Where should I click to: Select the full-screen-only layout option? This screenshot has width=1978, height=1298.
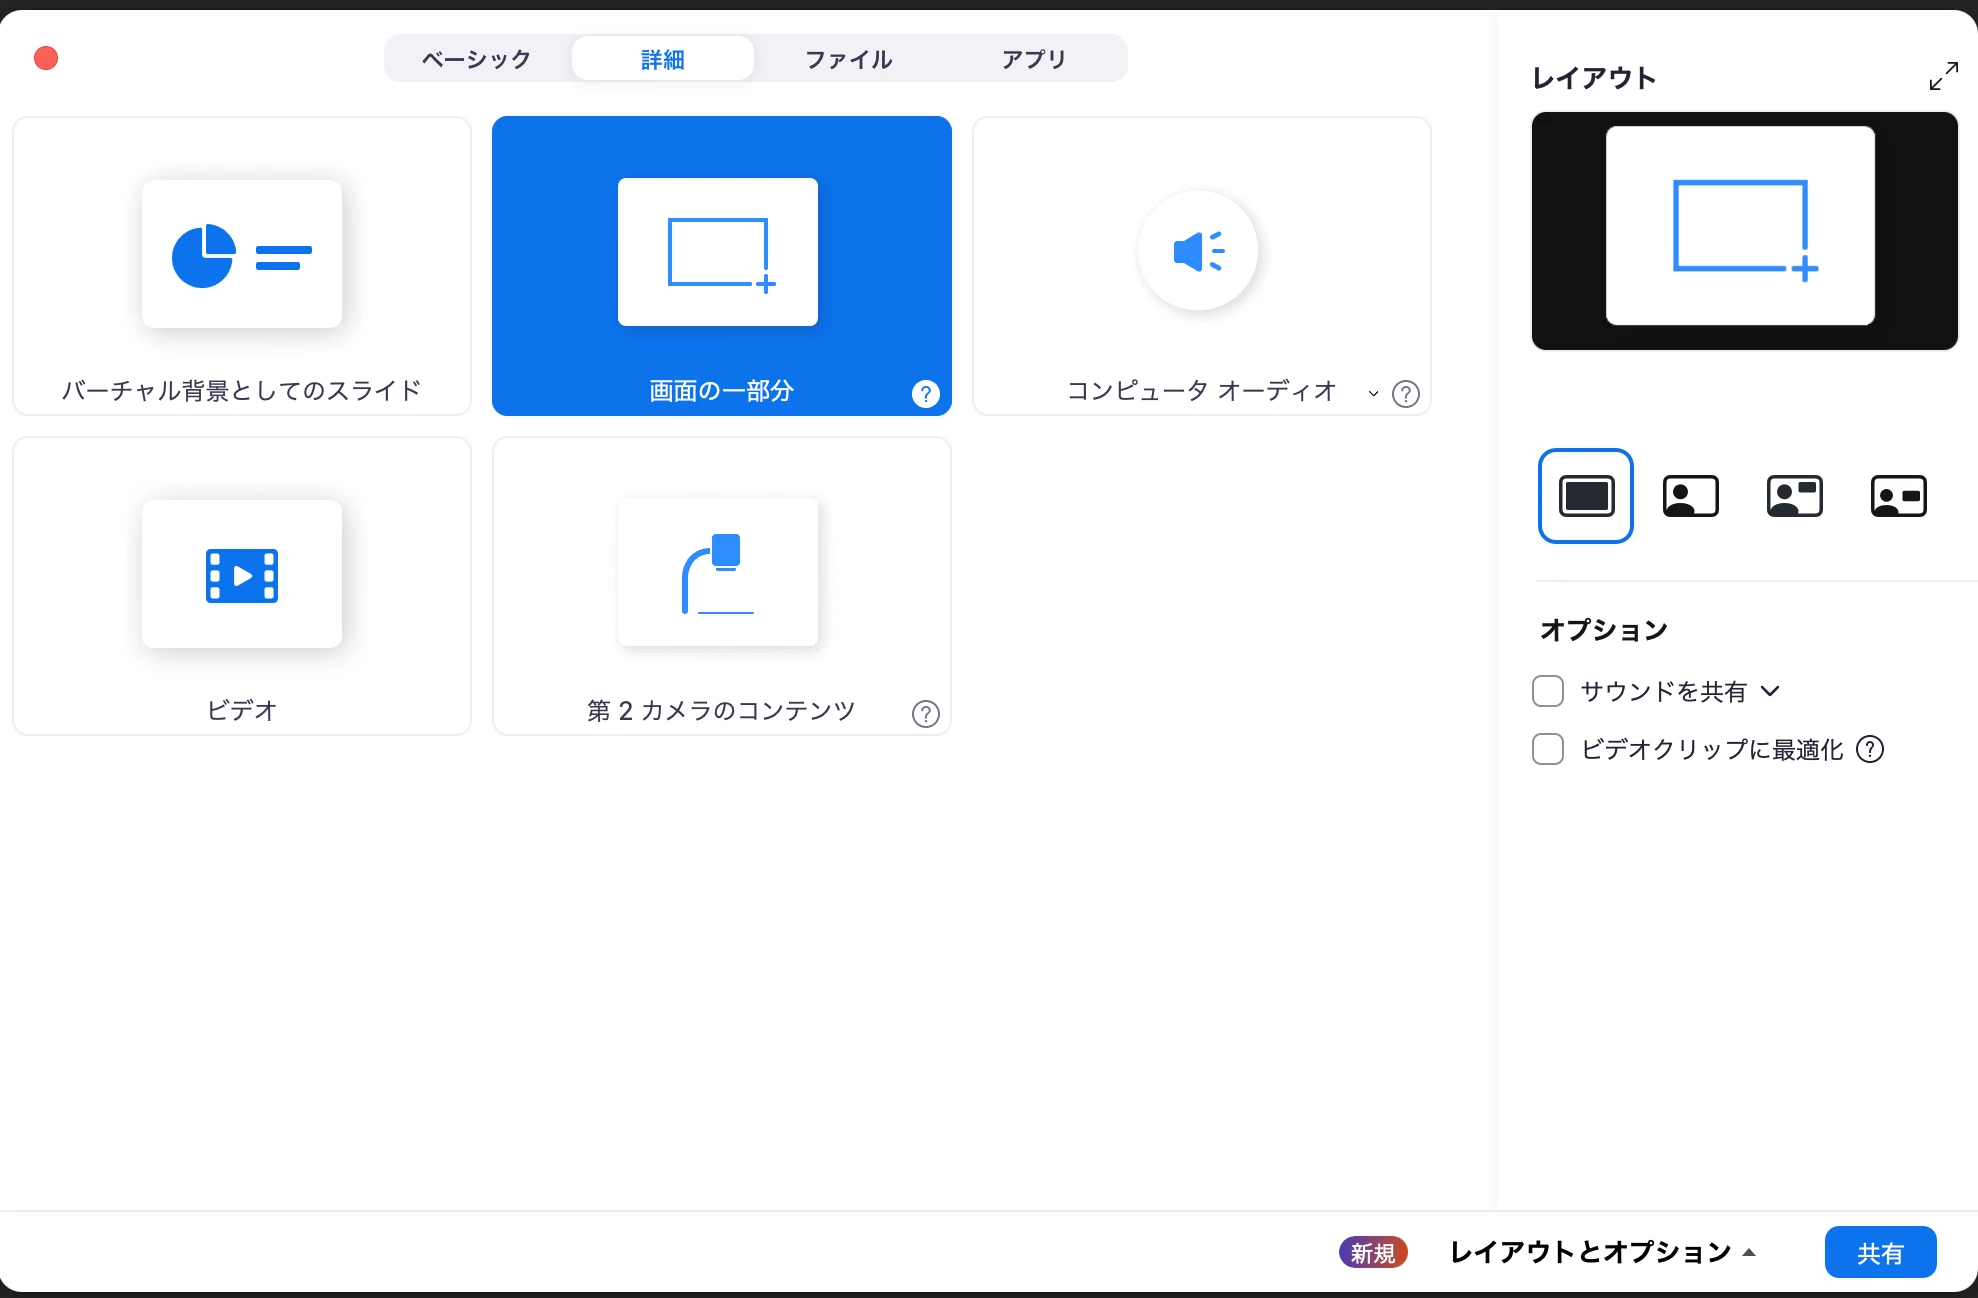[1586, 496]
